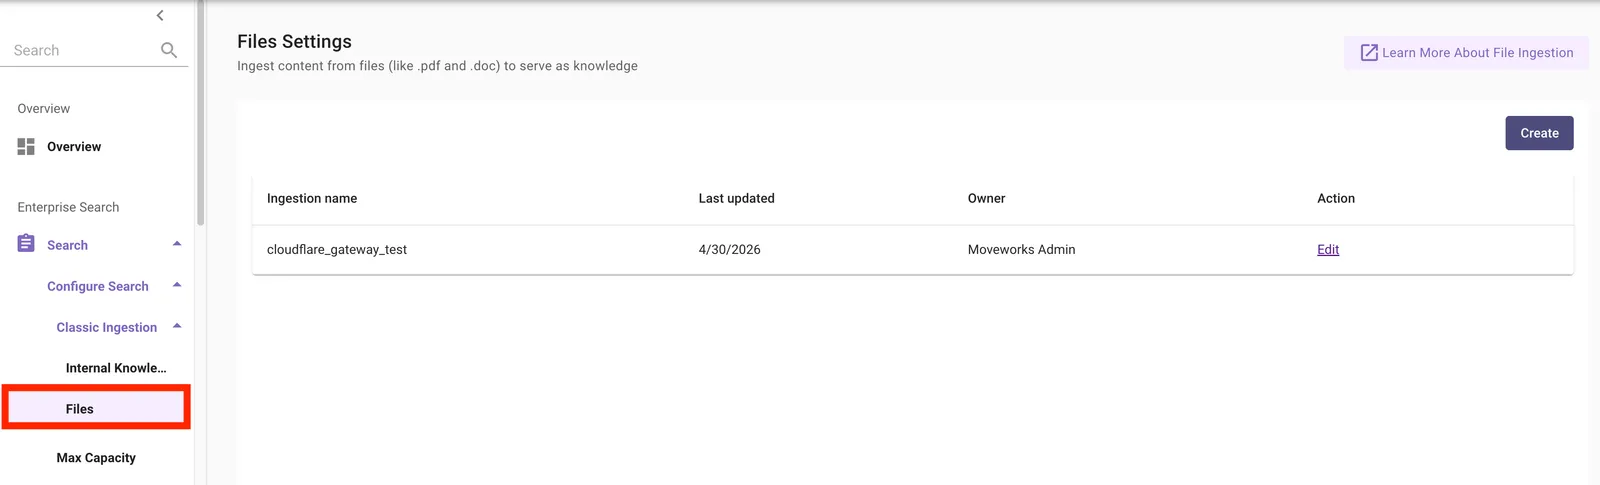Click the Owner column header
The height and width of the screenshot is (485, 1600).
click(x=986, y=199)
